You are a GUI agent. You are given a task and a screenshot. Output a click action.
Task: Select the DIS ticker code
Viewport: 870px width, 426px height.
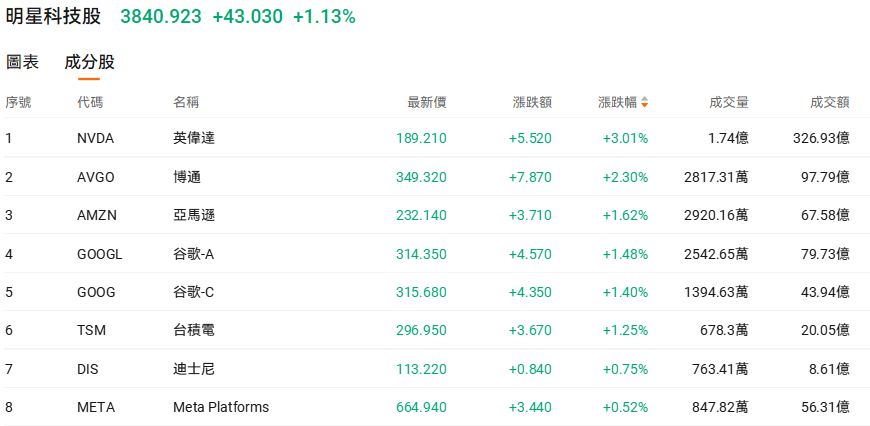87,369
